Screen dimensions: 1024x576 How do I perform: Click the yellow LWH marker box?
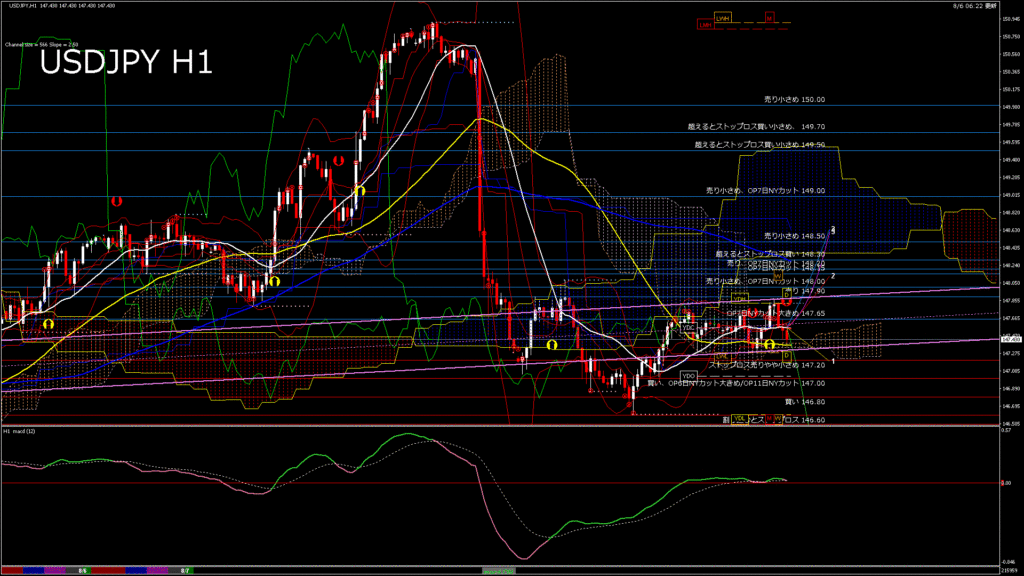point(722,17)
